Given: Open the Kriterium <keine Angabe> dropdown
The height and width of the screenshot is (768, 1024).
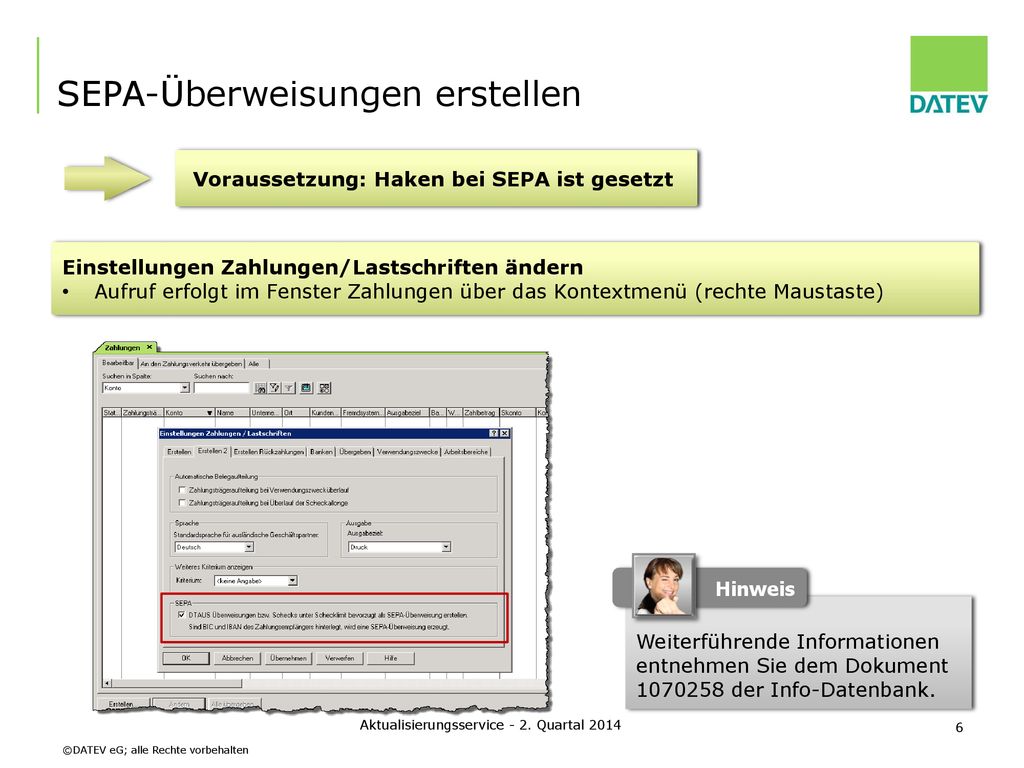Looking at the screenshot, I should click(293, 581).
